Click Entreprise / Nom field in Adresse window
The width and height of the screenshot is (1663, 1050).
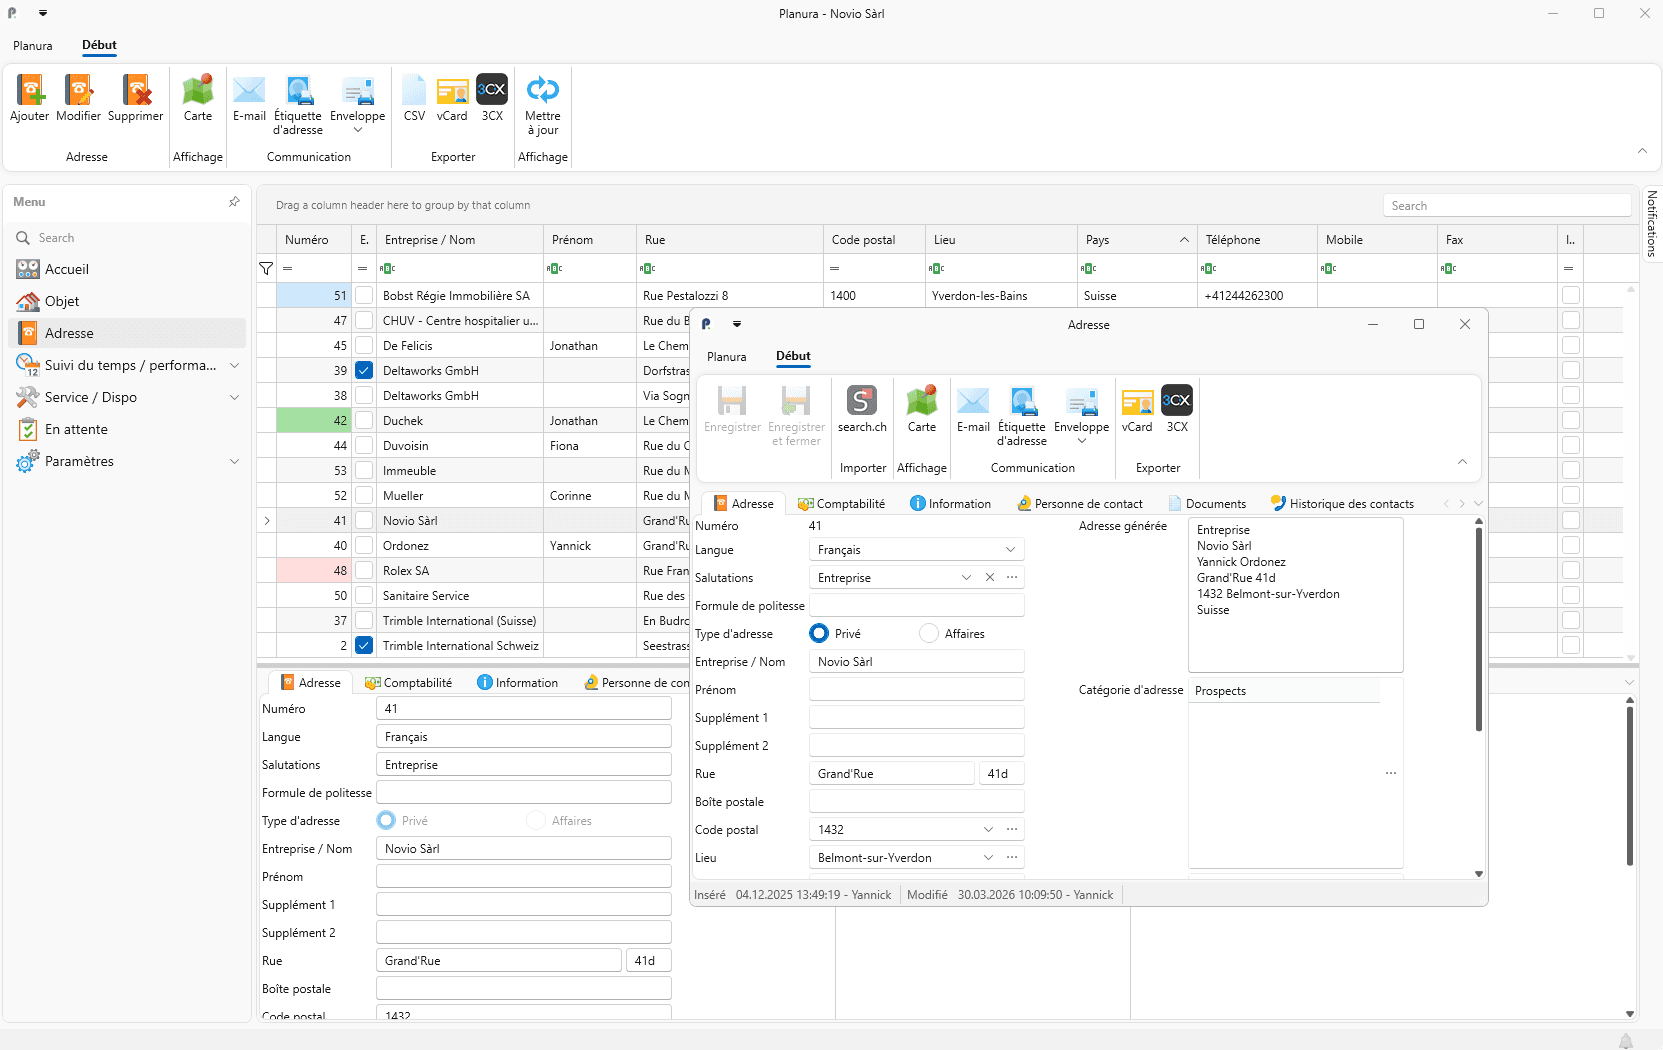click(916, 661)
